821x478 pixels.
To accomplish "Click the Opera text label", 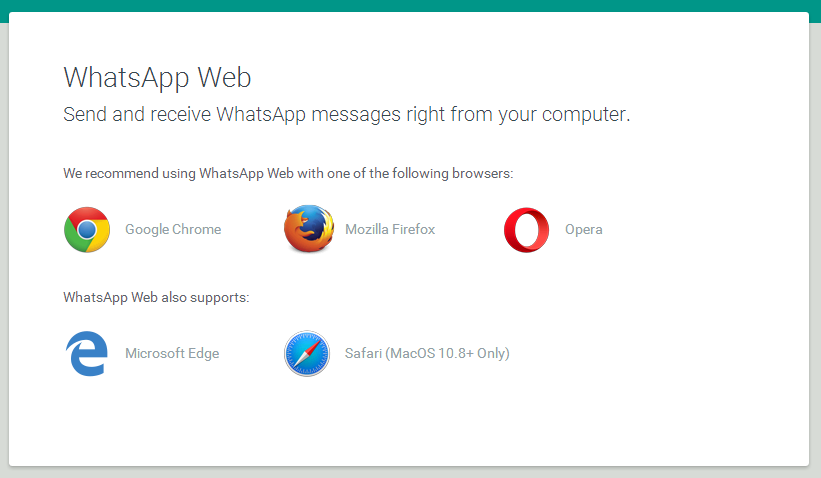I will [583, 230].
